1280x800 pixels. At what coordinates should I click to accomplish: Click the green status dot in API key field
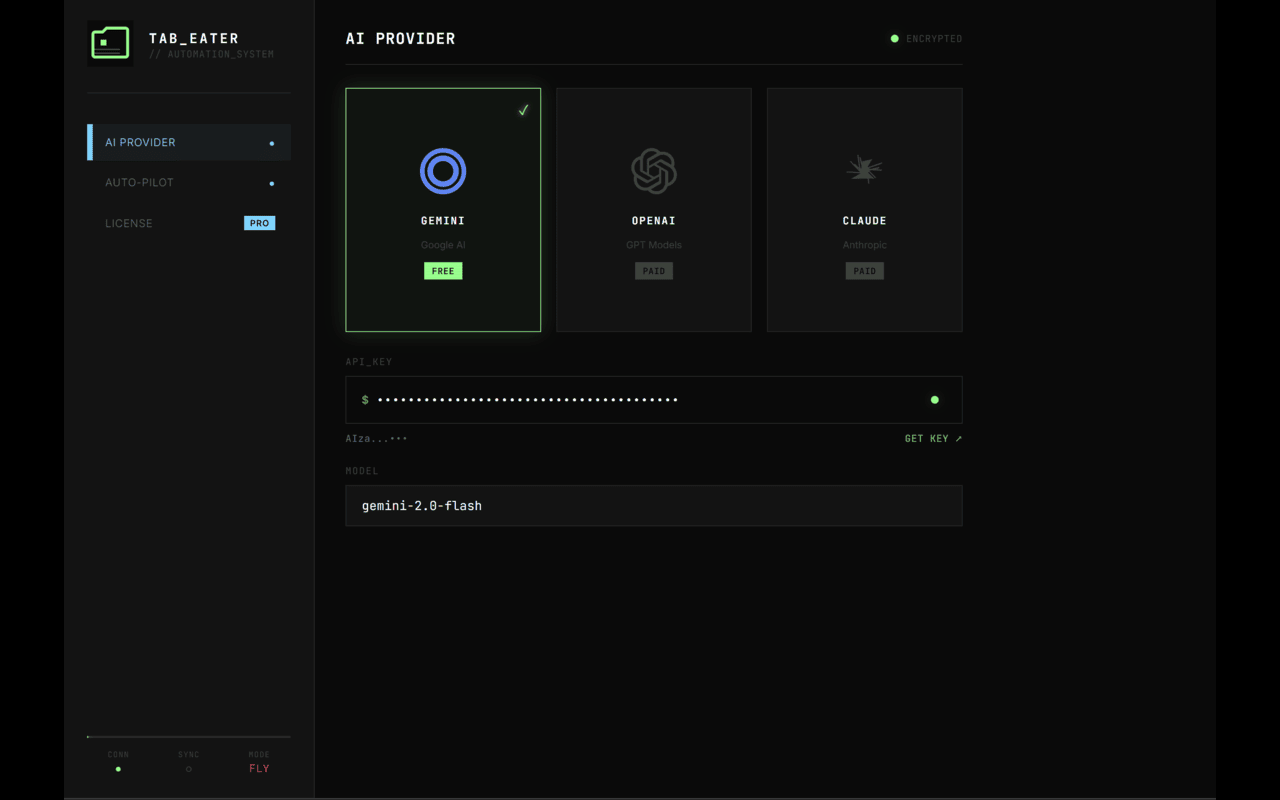click(x=935, y=400)
